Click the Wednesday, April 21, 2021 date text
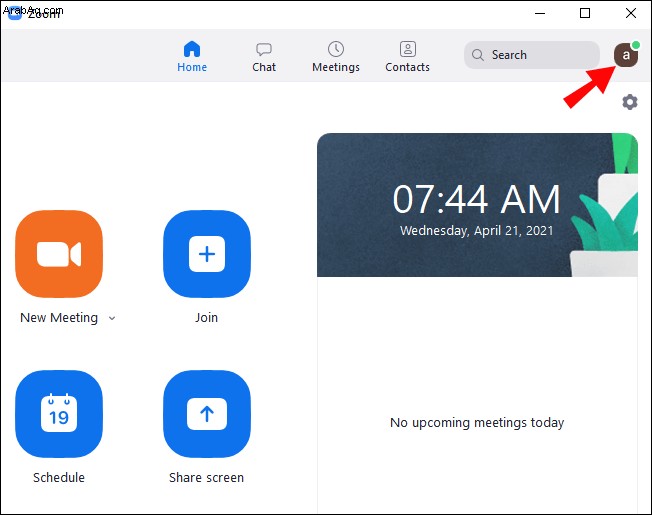This screenshot has height=515, width=652. [x=477, y=231]
